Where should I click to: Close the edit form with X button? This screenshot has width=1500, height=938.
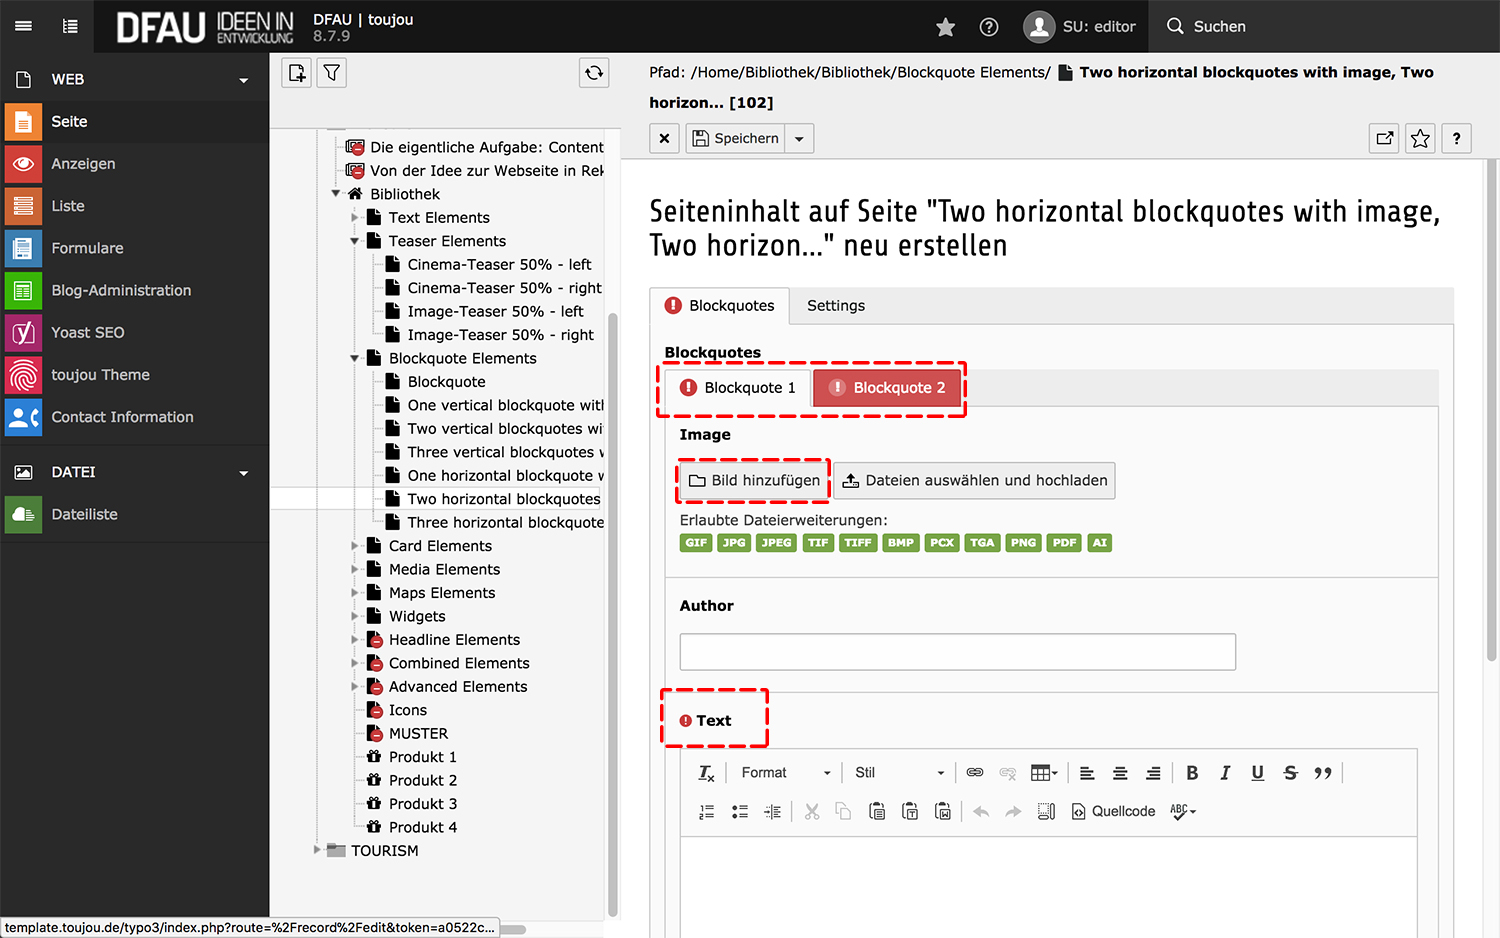tap(664, 138)
